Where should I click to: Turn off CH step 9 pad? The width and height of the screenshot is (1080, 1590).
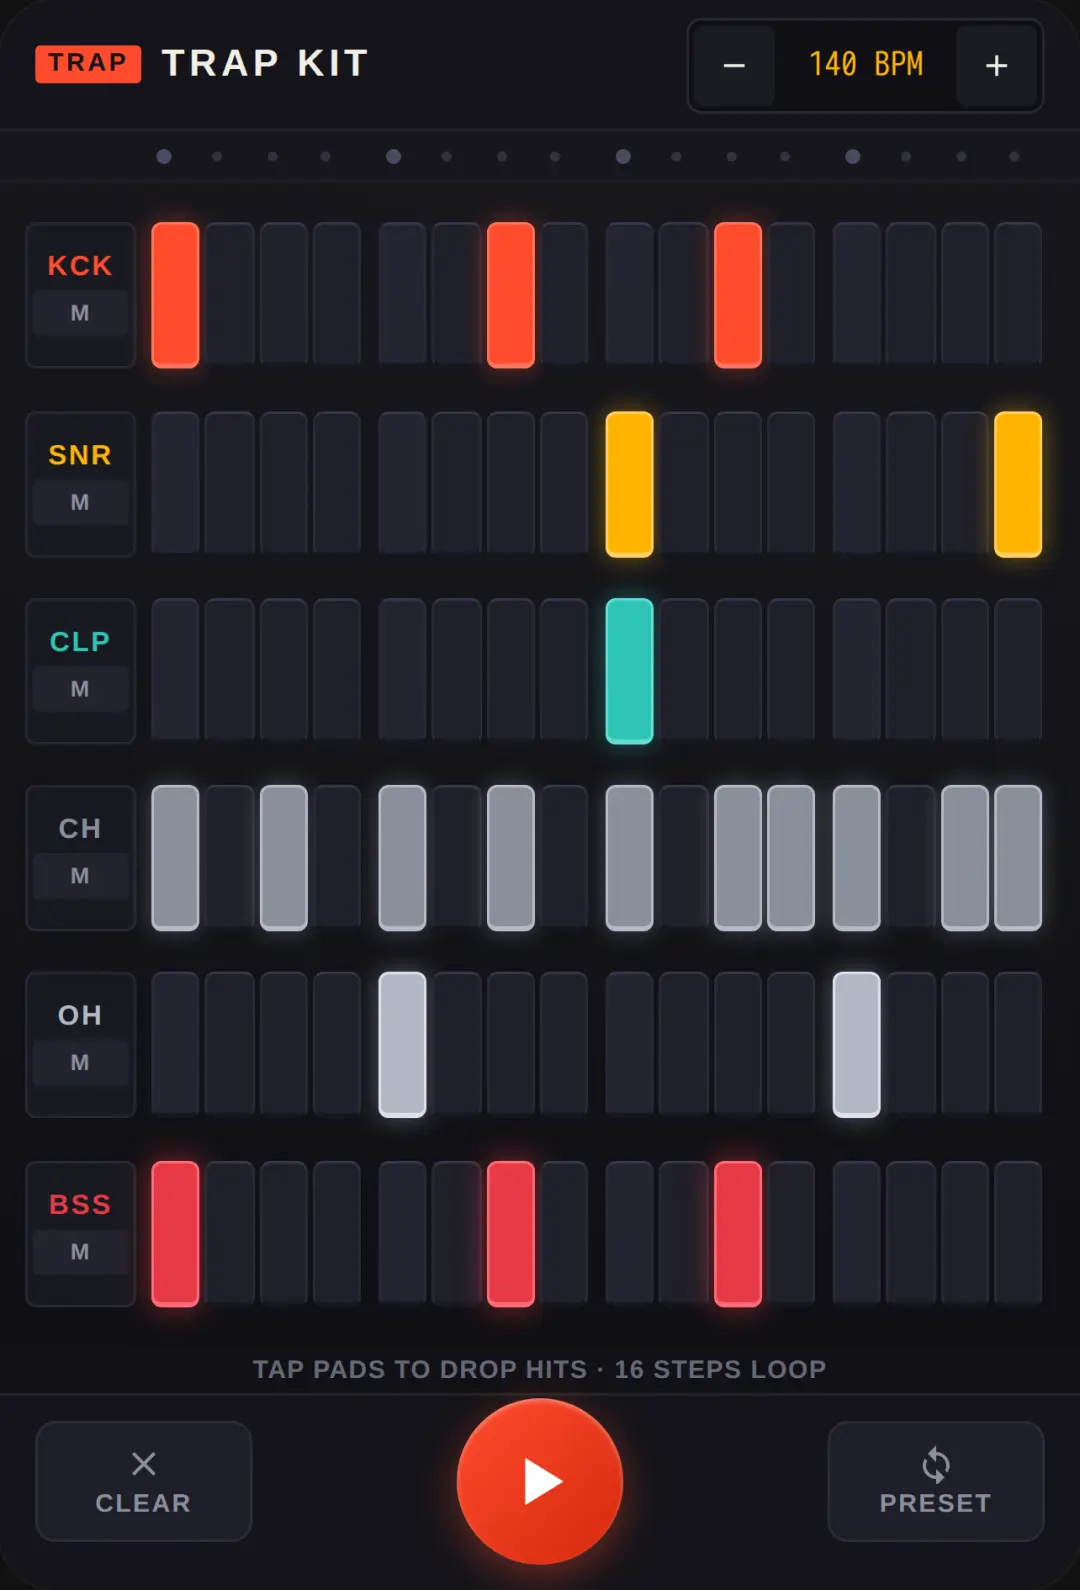click(x=630, y=858)
